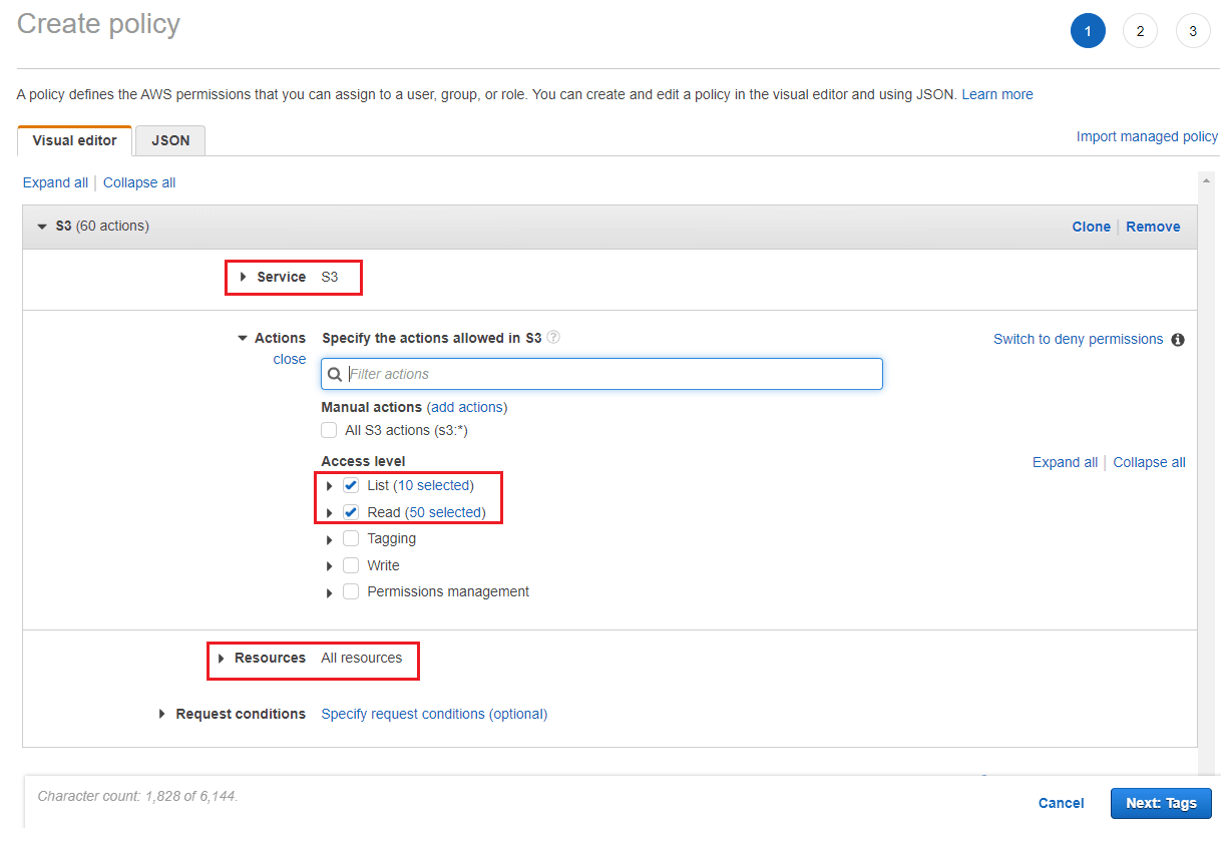Click Expand all beside Access level
Screen dimensions: 1221x842
(1065, 462)
